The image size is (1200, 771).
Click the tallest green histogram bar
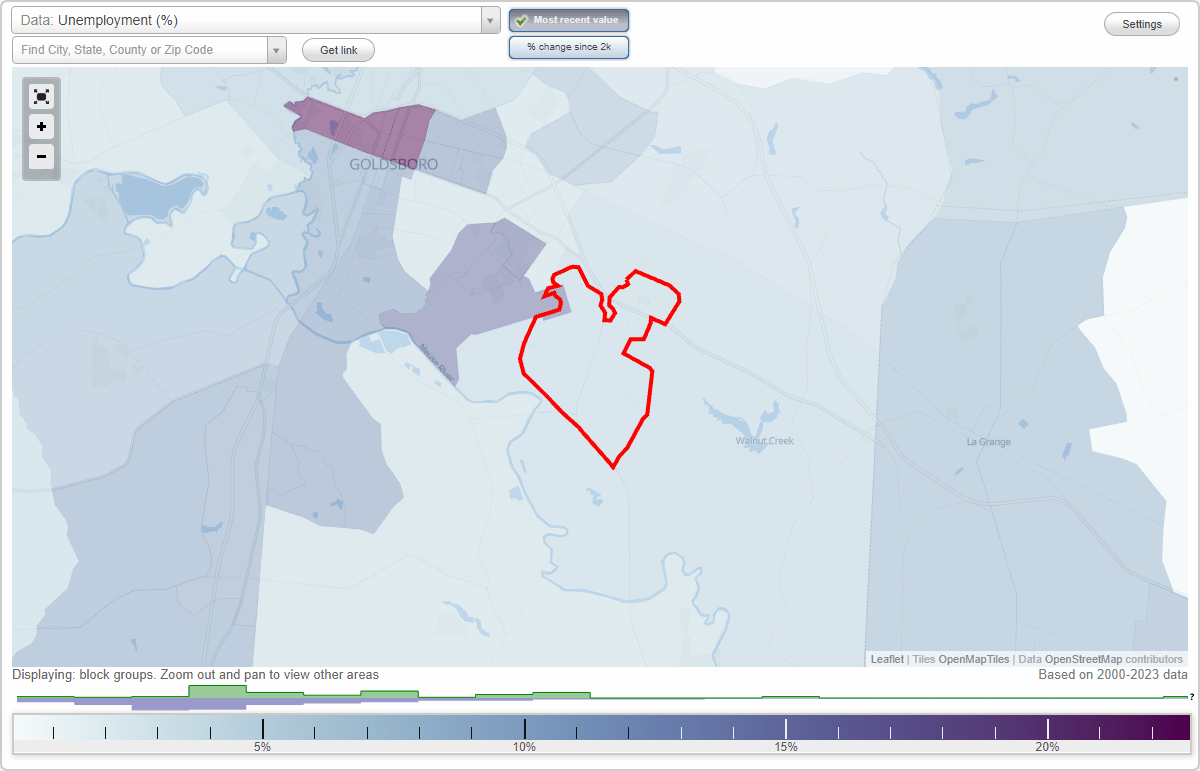tap(217, 691)
